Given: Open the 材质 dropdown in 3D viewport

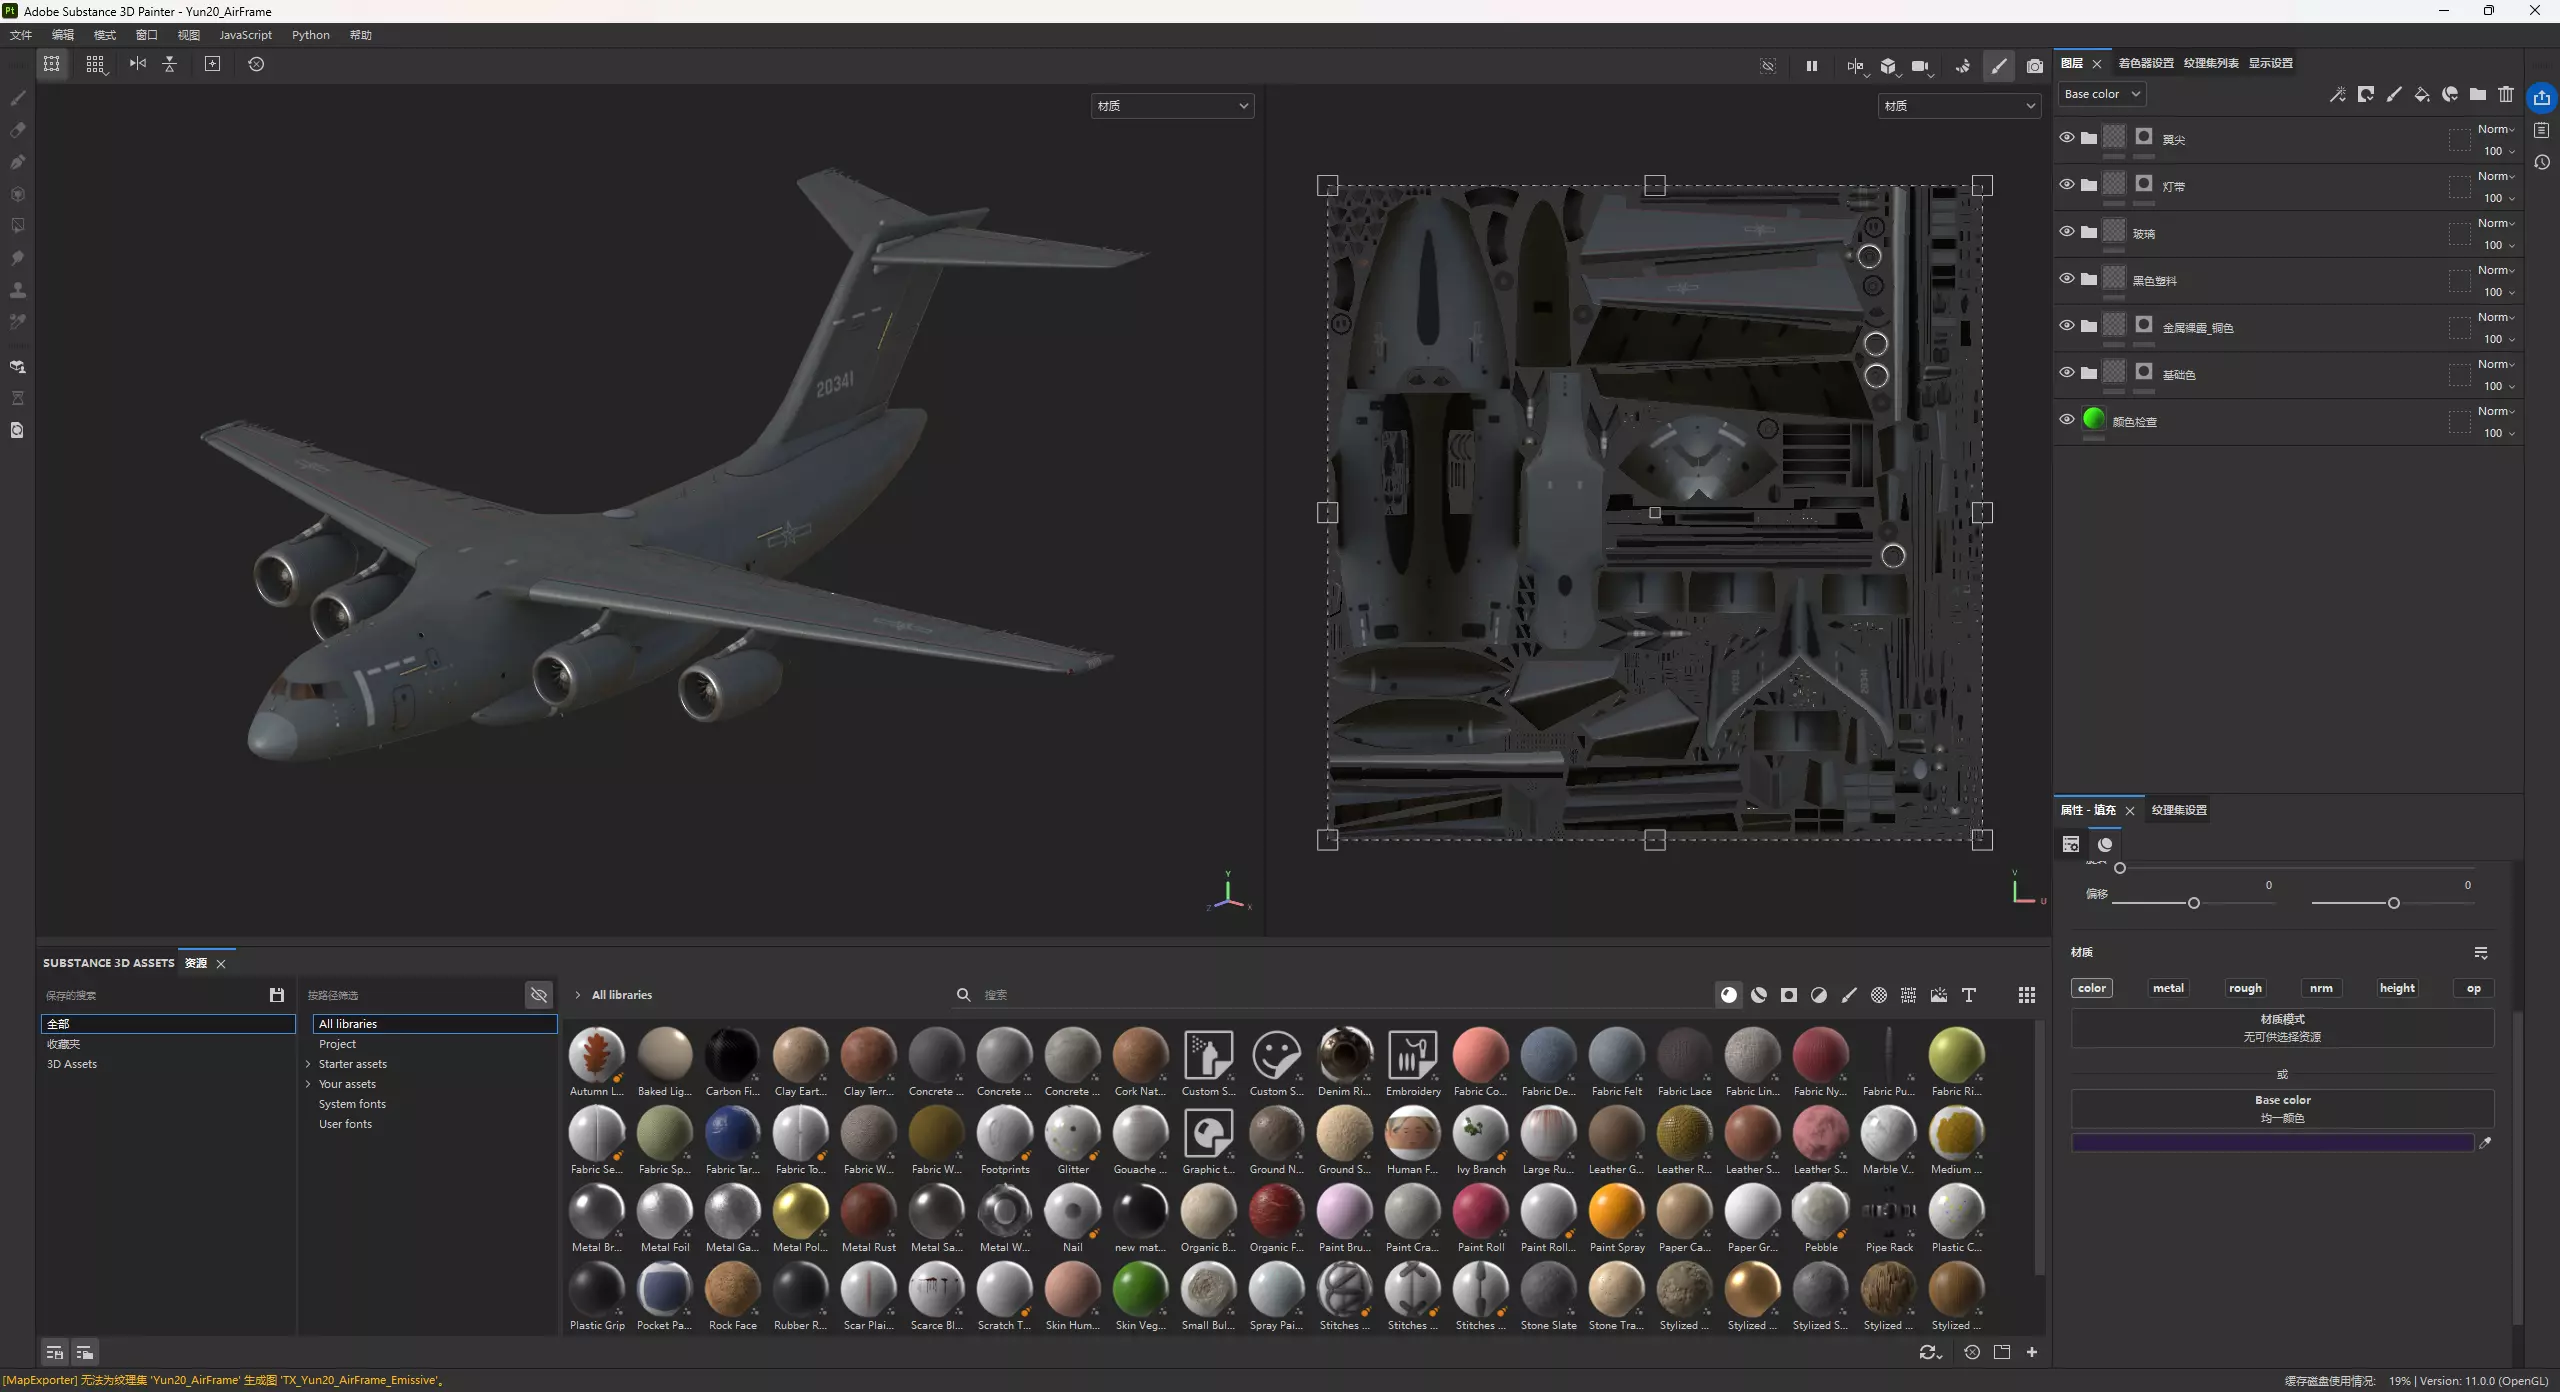Looking at the screenshot, I should 1172,106.
